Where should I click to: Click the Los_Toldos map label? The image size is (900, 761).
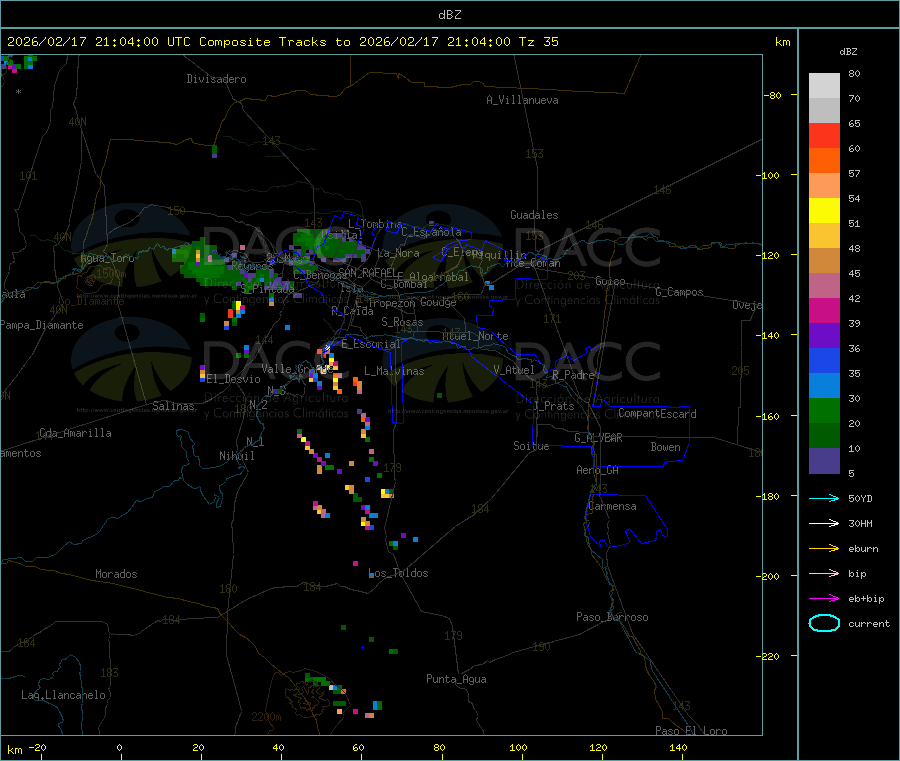tap(398, 573)
